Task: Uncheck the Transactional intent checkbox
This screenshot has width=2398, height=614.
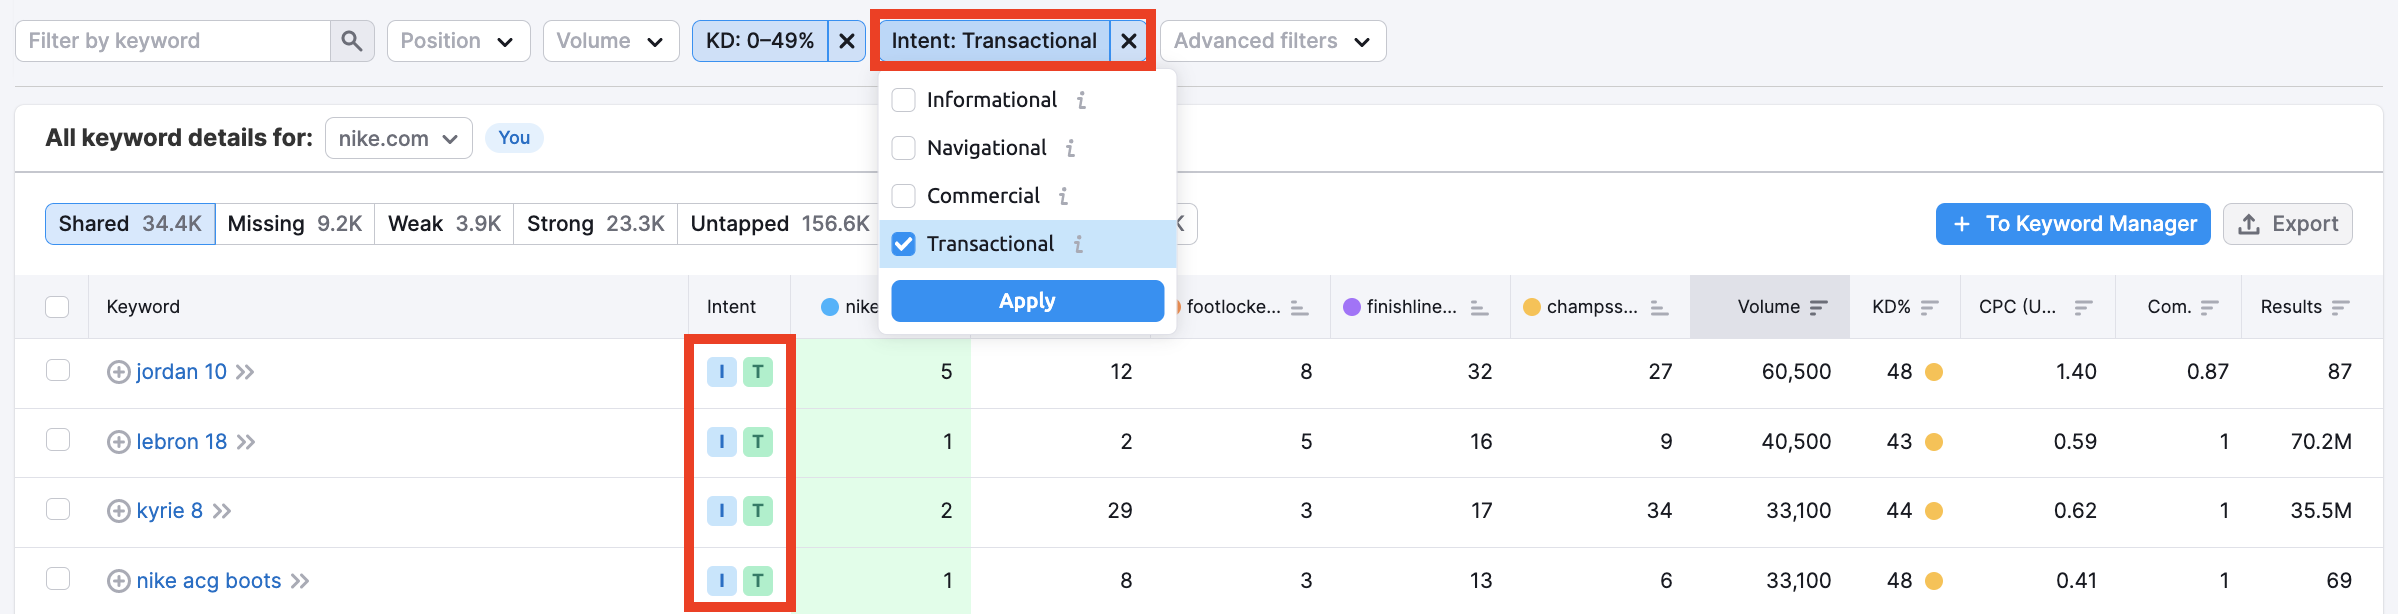Action: tap(903, 244)
